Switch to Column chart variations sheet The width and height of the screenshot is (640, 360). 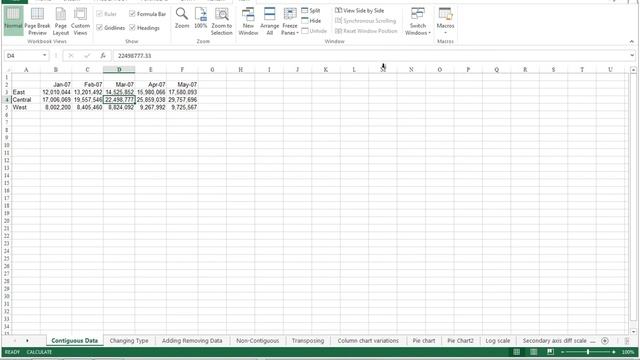point(368,340)
